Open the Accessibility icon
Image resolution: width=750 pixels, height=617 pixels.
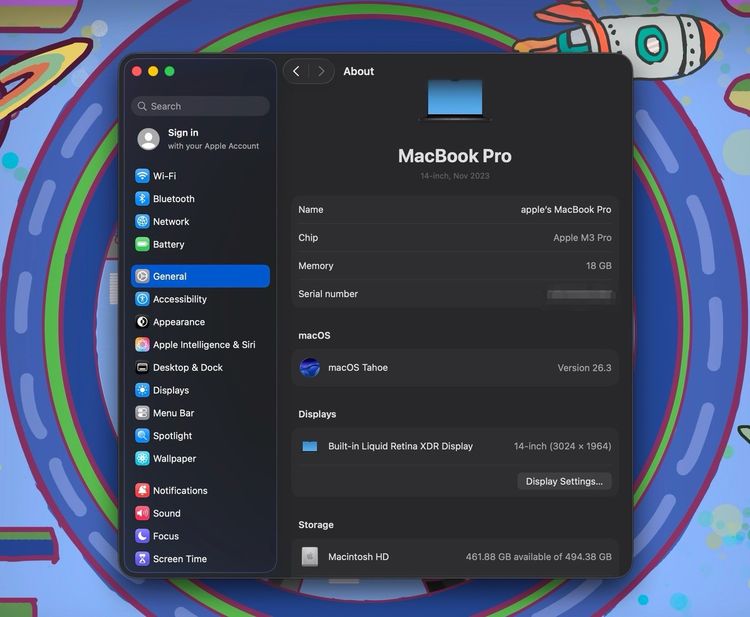tap(142, 299)
